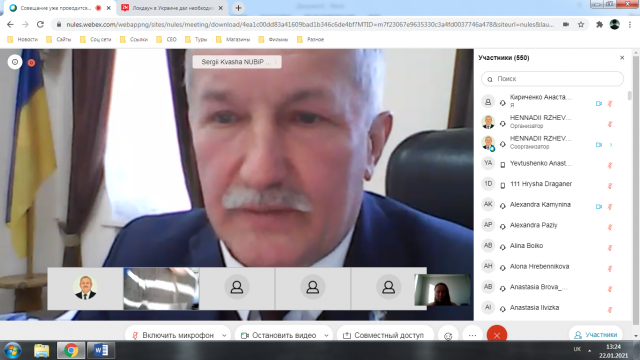Reload the page with refresh icon
640x360 pixels.
point(40,24)
